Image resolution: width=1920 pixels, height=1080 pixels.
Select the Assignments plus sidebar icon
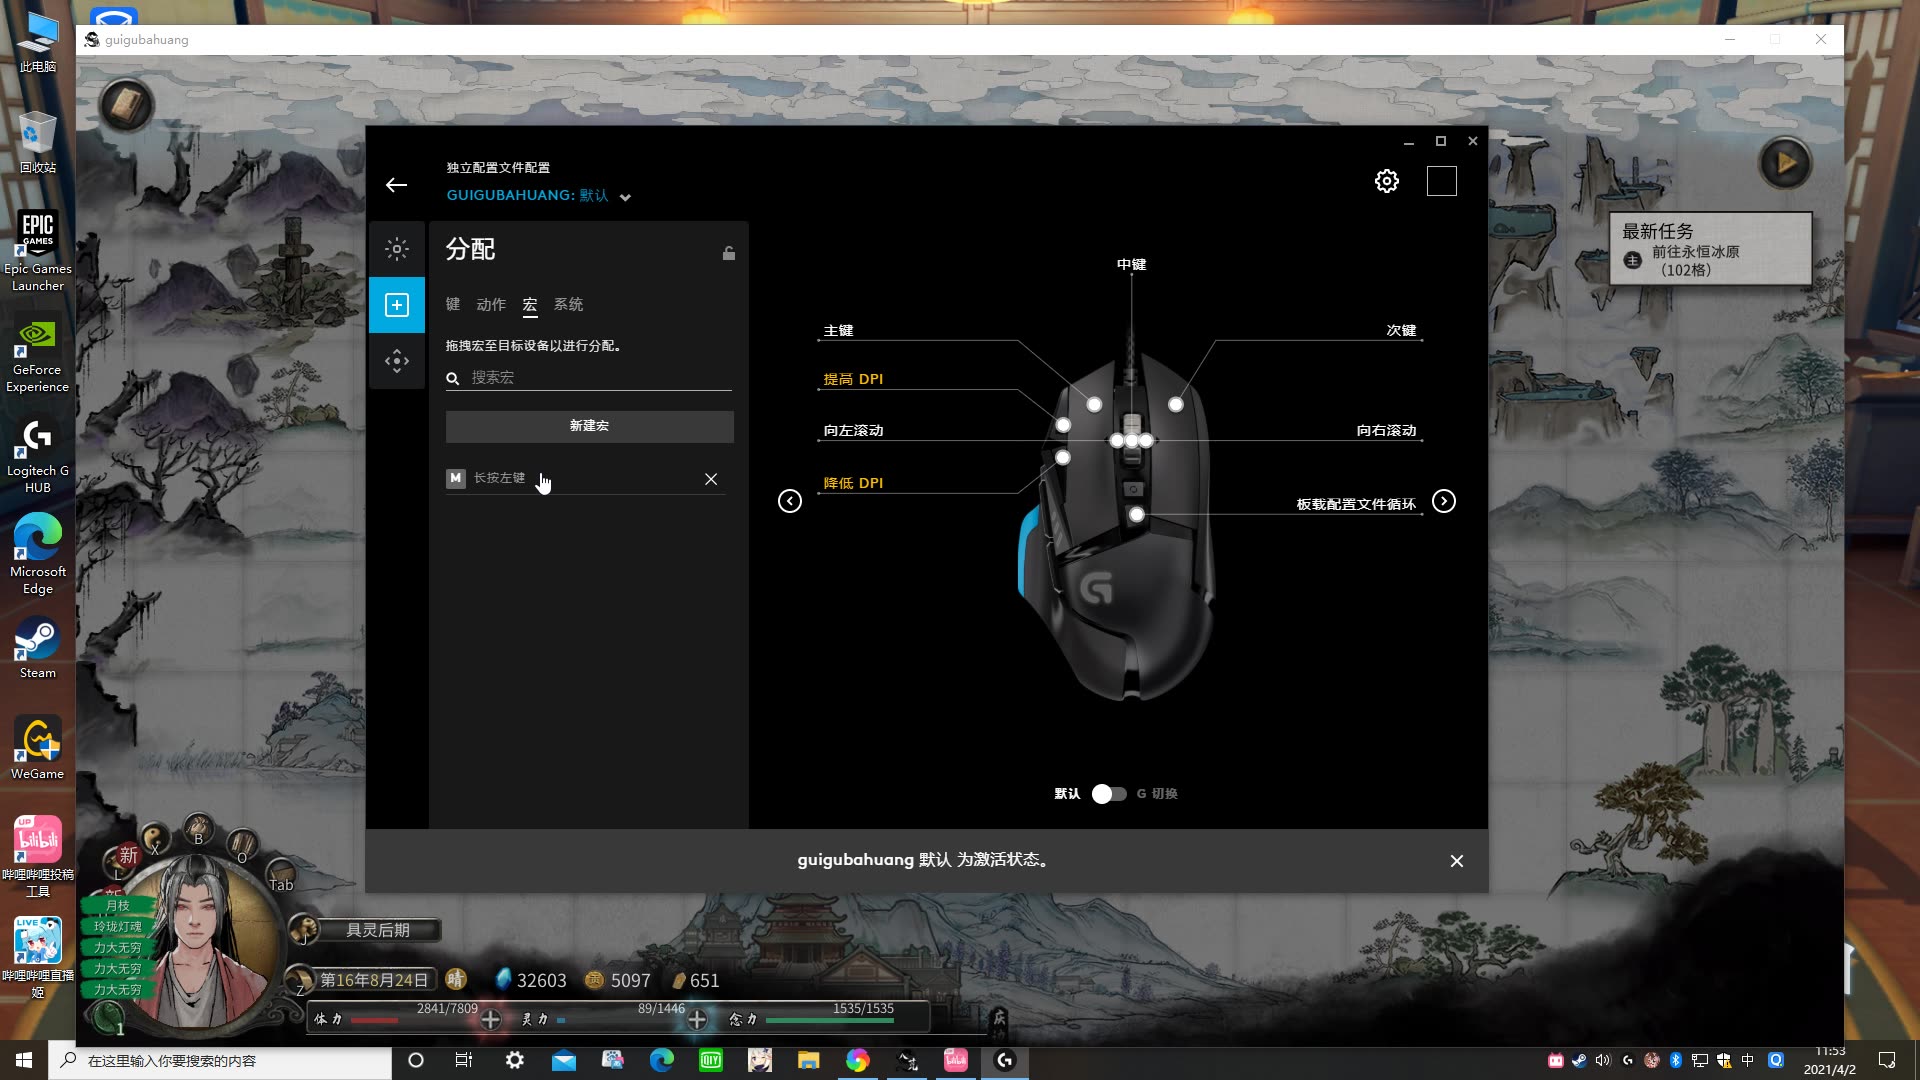[x=397, y=305]
